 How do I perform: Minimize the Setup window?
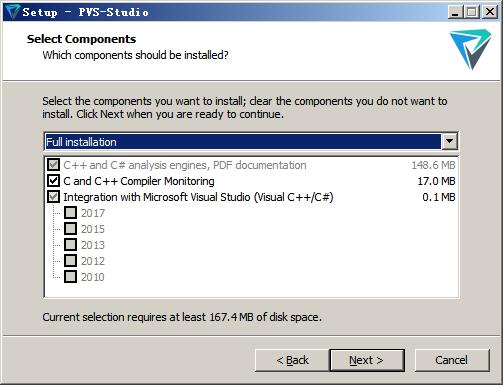pyautogui.click(x=454, y=12)
